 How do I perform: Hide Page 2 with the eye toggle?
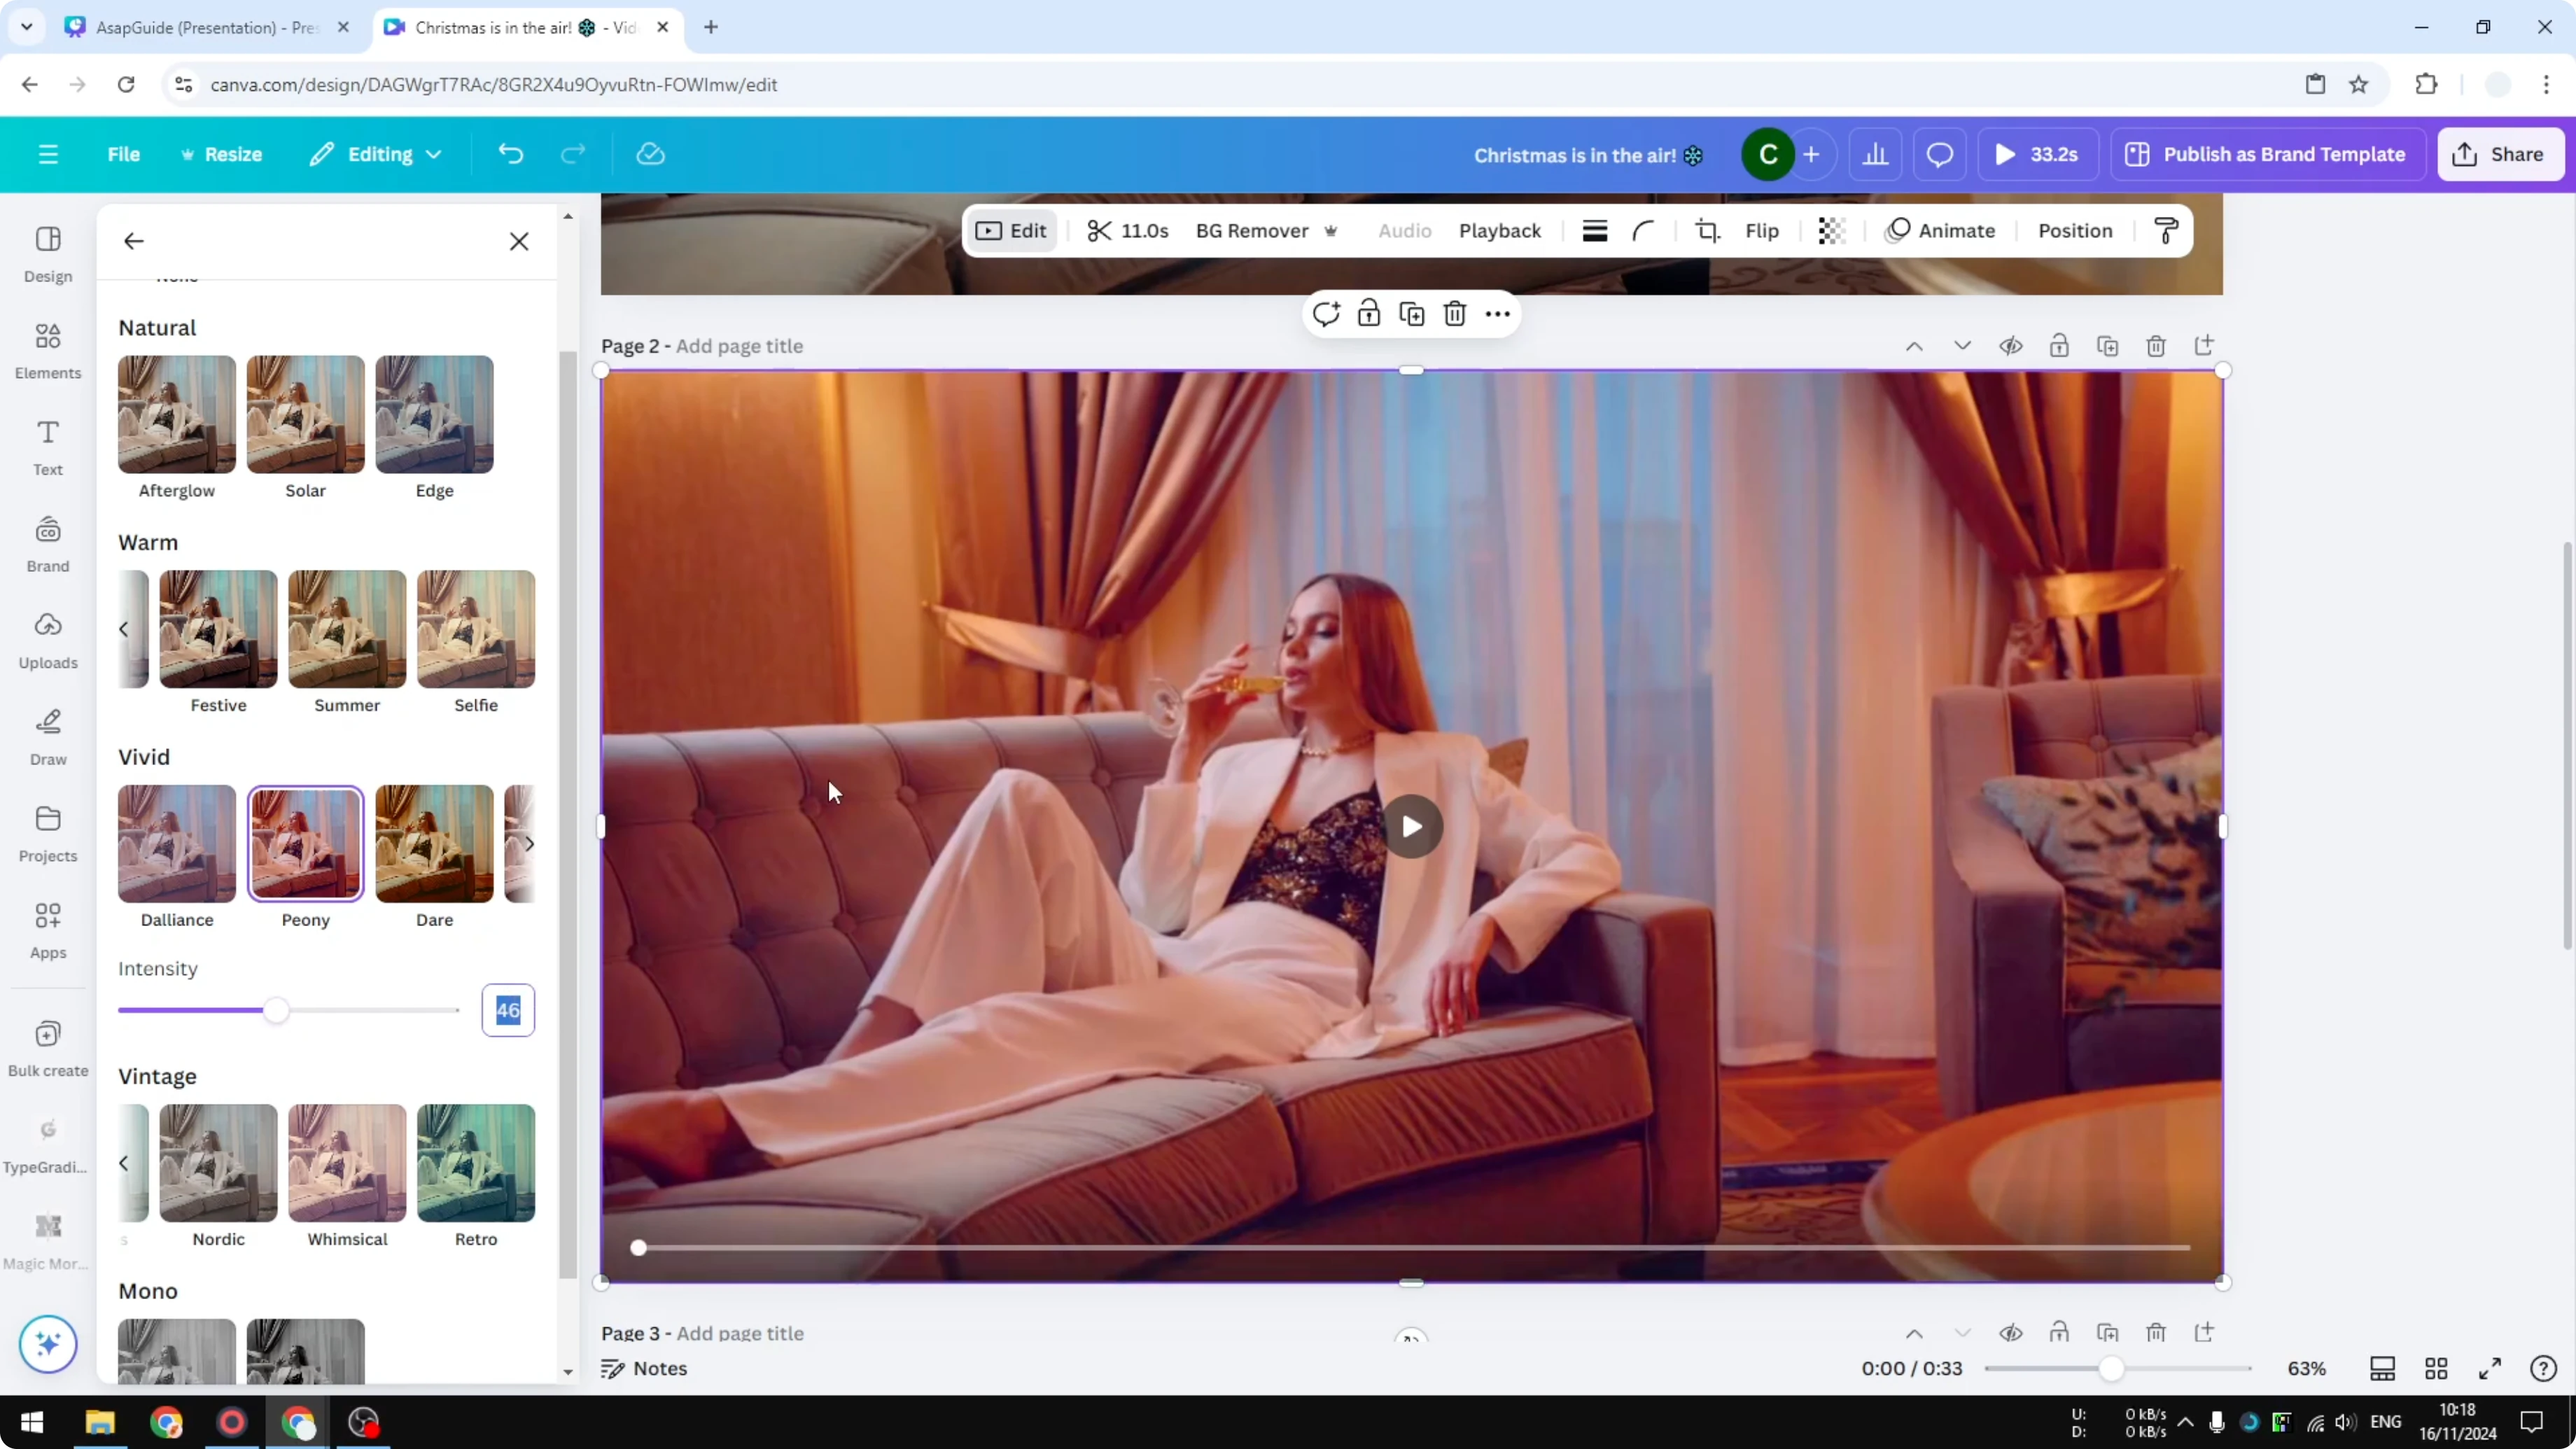tap(2011, 346)
